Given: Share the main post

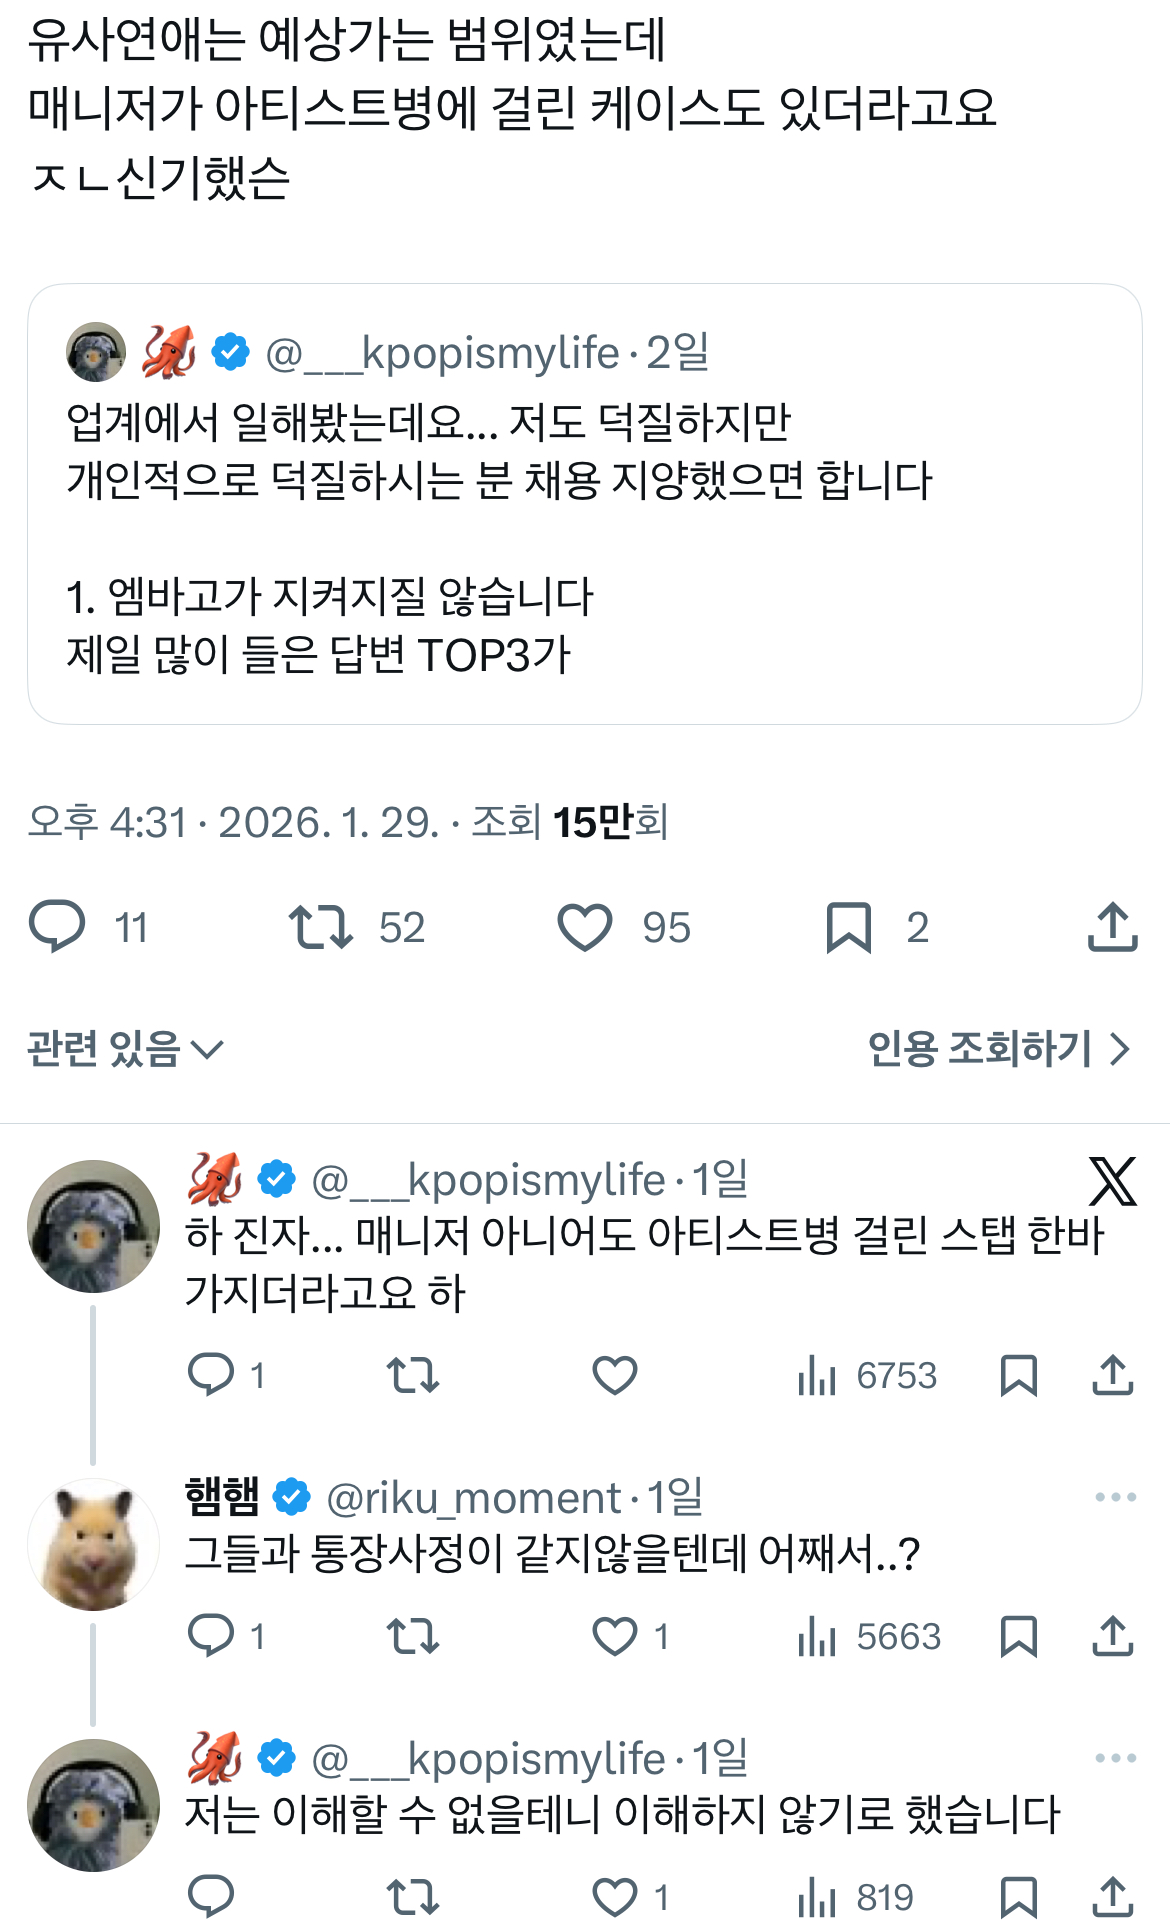Looking at the screenshot, I should [1112, 926].
